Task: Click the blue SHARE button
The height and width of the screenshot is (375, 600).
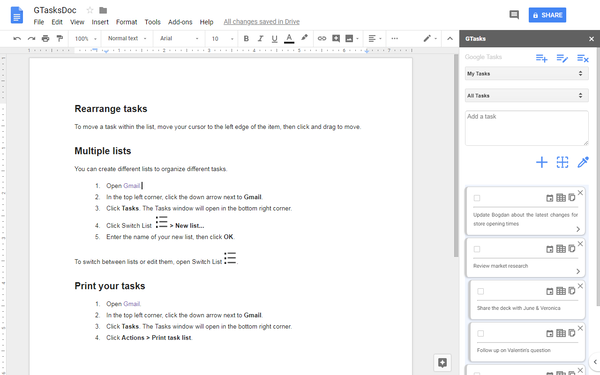Action: pos(547,15)
